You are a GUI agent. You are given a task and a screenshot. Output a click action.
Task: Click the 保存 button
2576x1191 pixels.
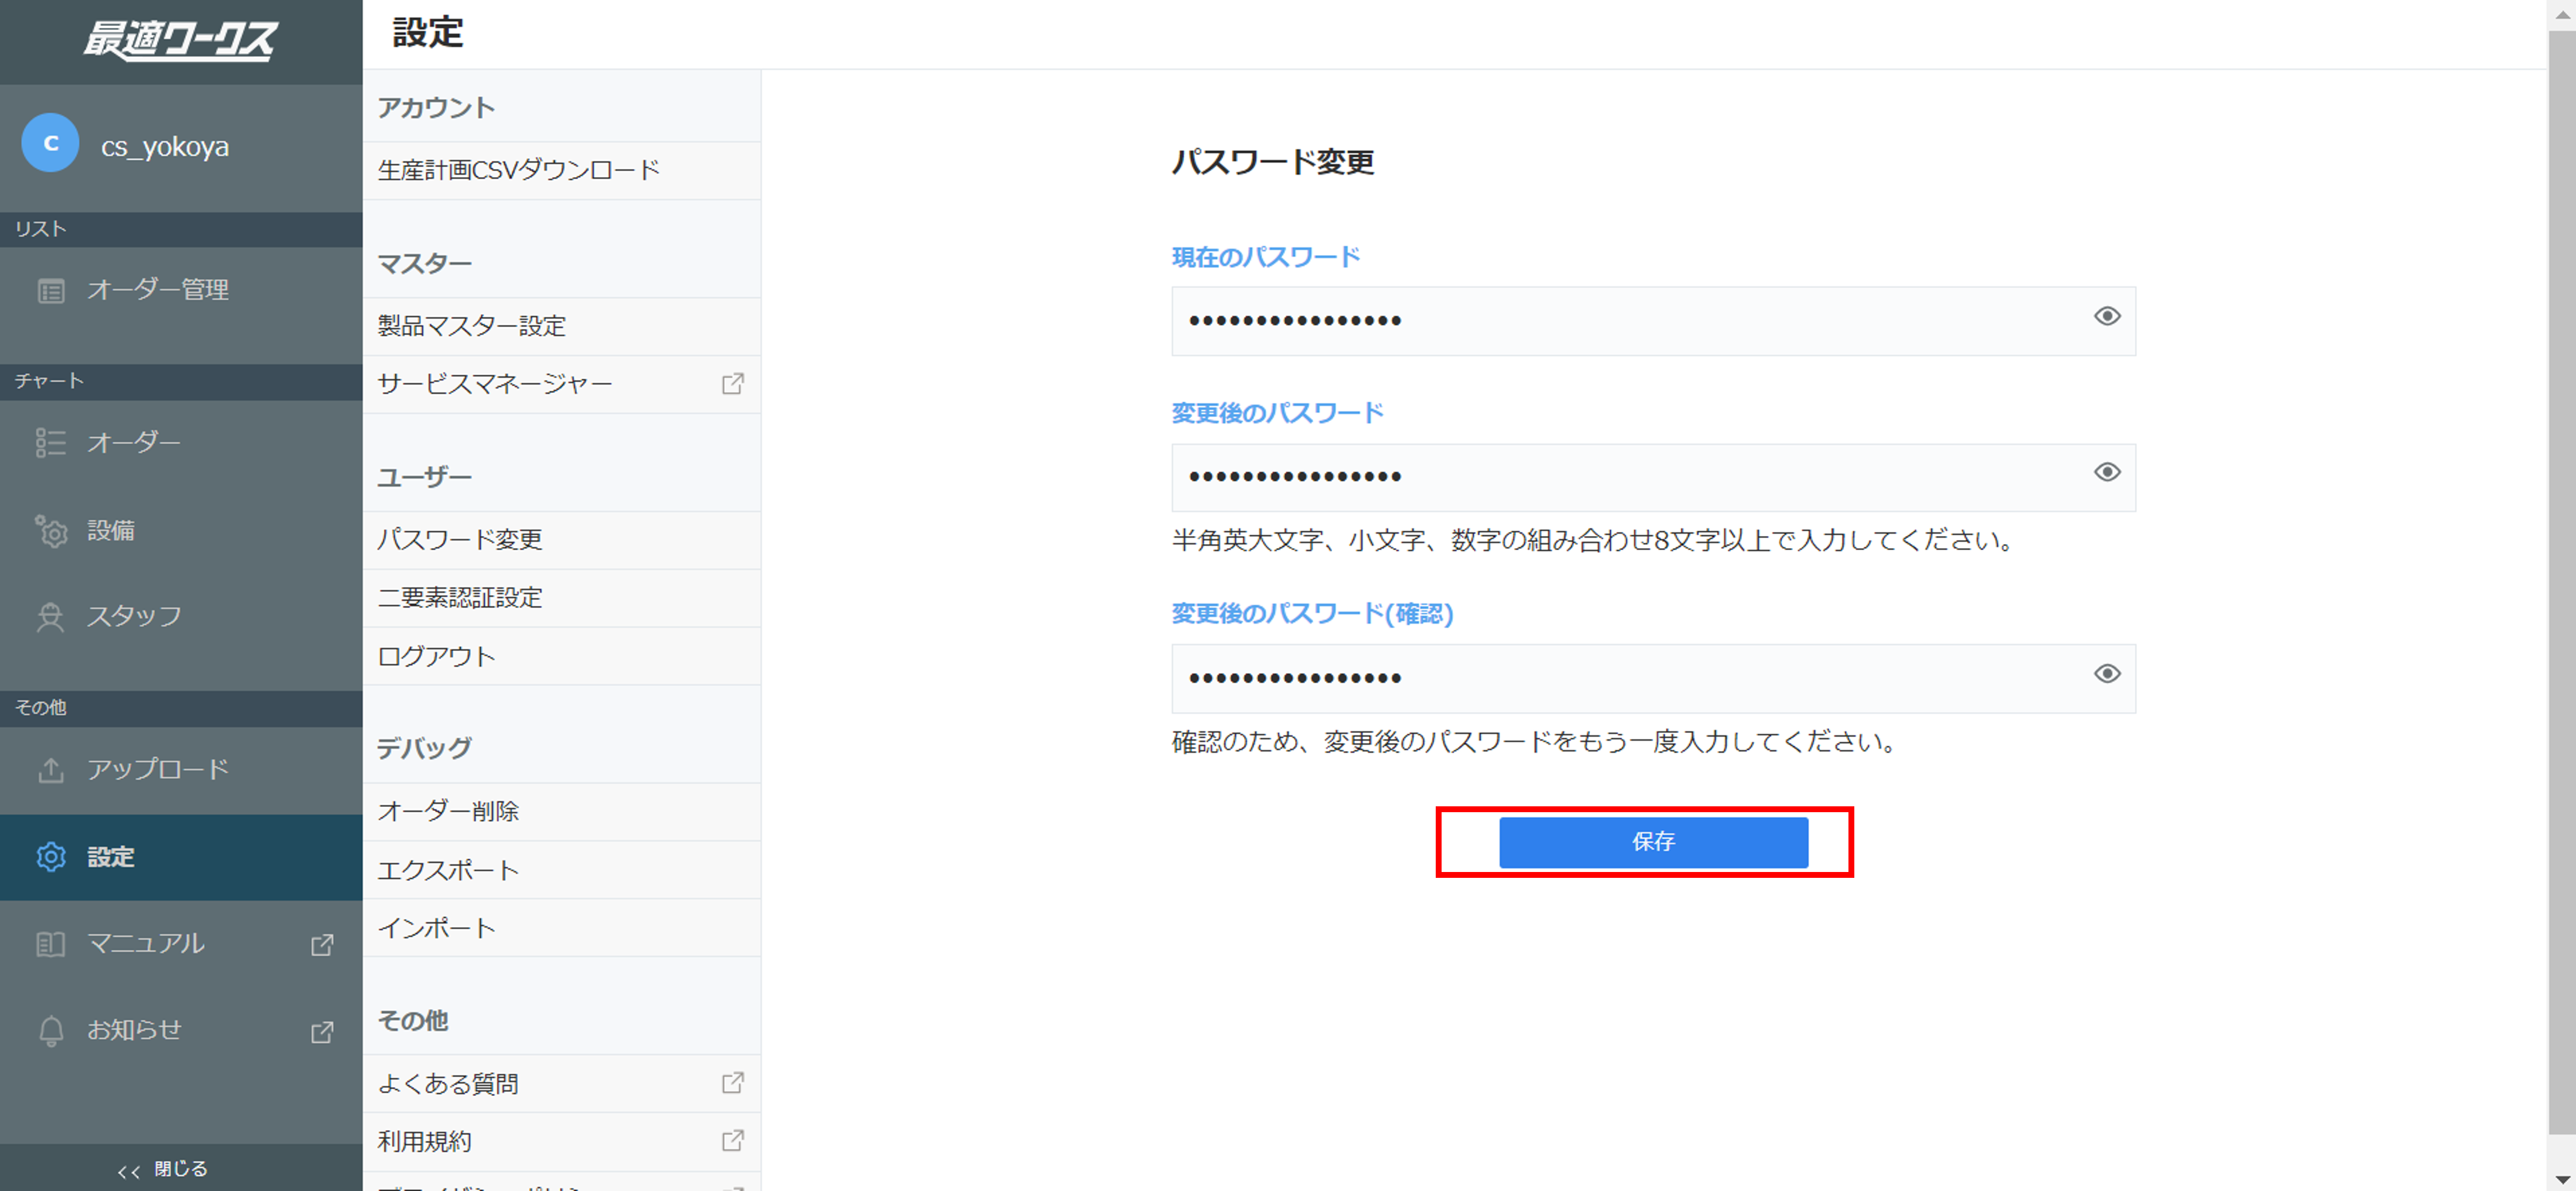pos(1653,842)
